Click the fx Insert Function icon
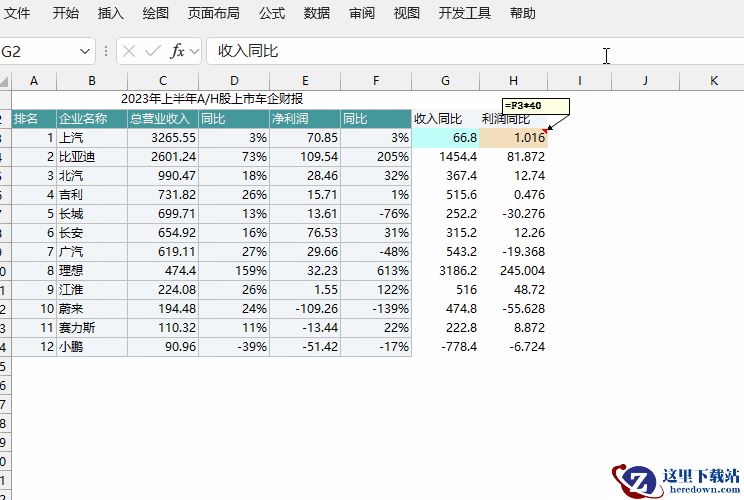 point(177,51)
